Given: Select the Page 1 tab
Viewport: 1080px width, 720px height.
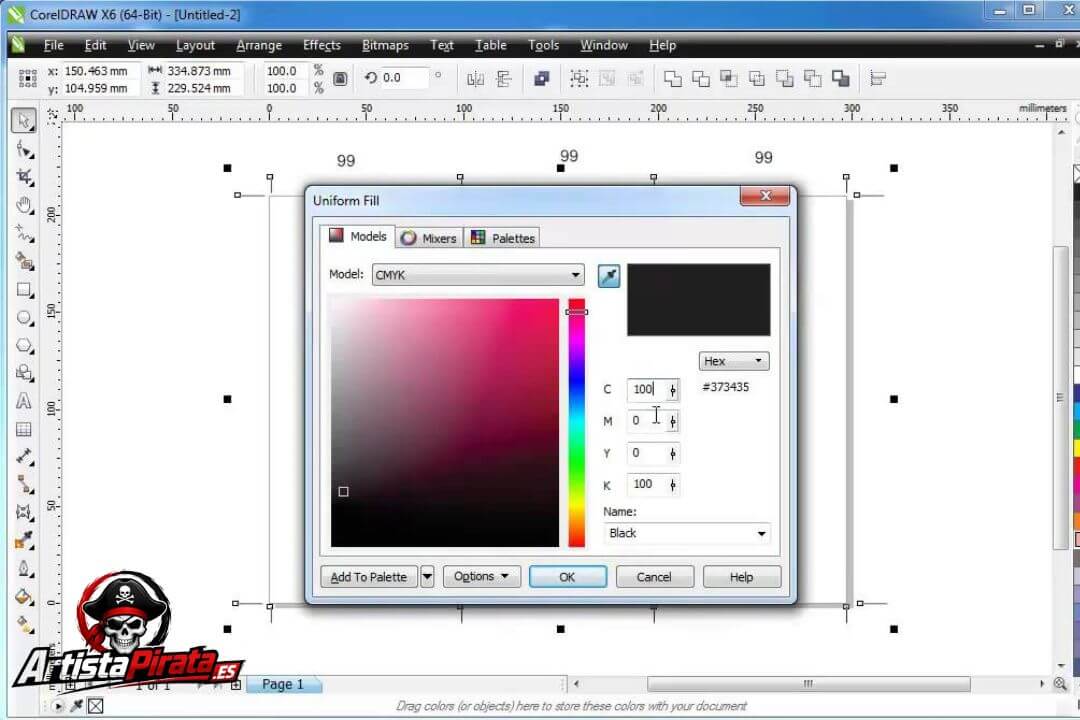Looking at the screenshot, I should (x=283, y=684).
